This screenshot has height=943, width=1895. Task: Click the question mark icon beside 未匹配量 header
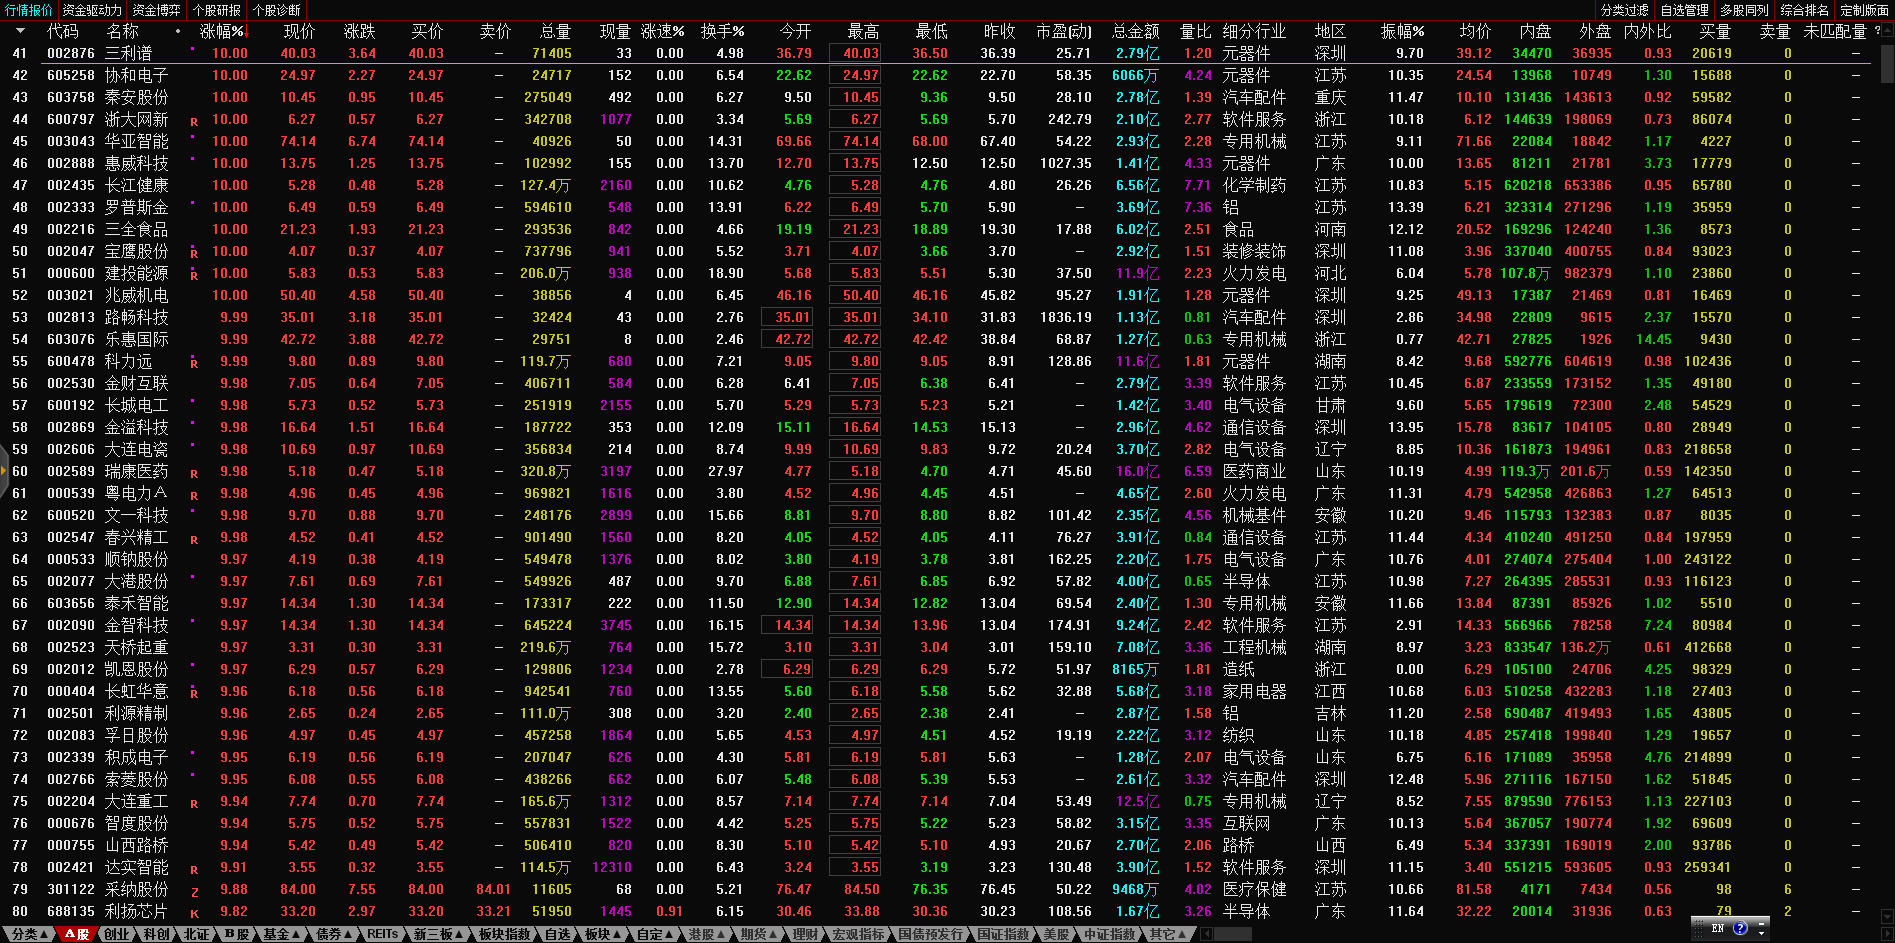(x=1877, y=31)
